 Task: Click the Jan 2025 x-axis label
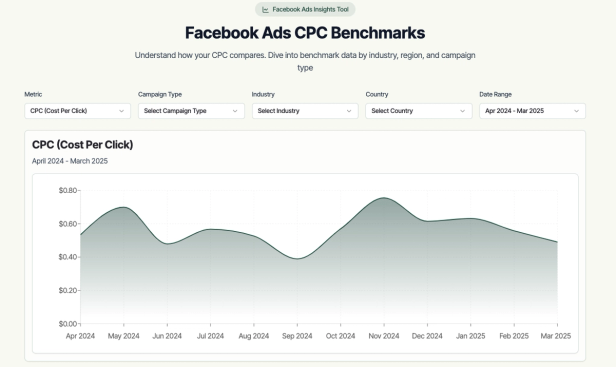click(470, 336)
